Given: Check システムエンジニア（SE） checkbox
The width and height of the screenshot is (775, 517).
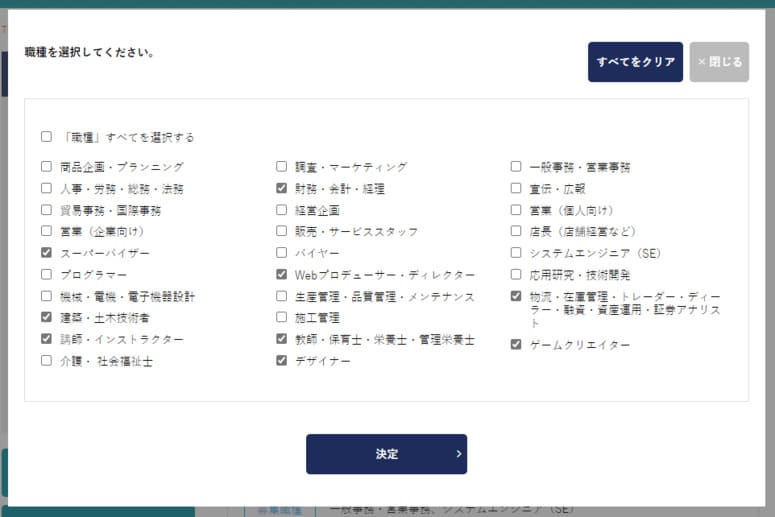Looking at the screenshot, I should pyautogui.click(x=516, y=253).
